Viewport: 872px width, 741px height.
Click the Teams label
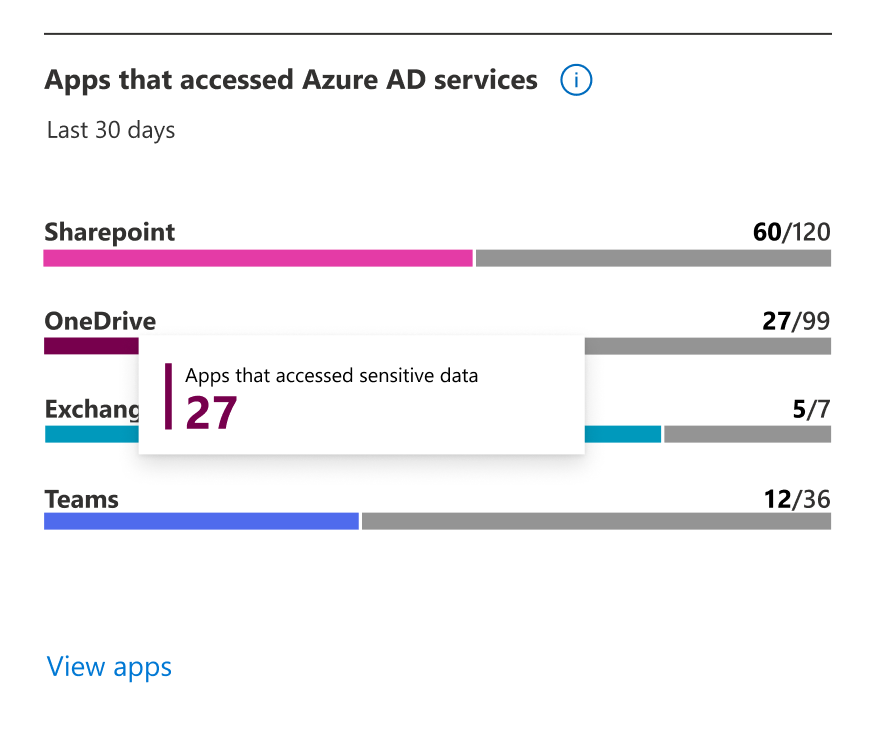82,499
